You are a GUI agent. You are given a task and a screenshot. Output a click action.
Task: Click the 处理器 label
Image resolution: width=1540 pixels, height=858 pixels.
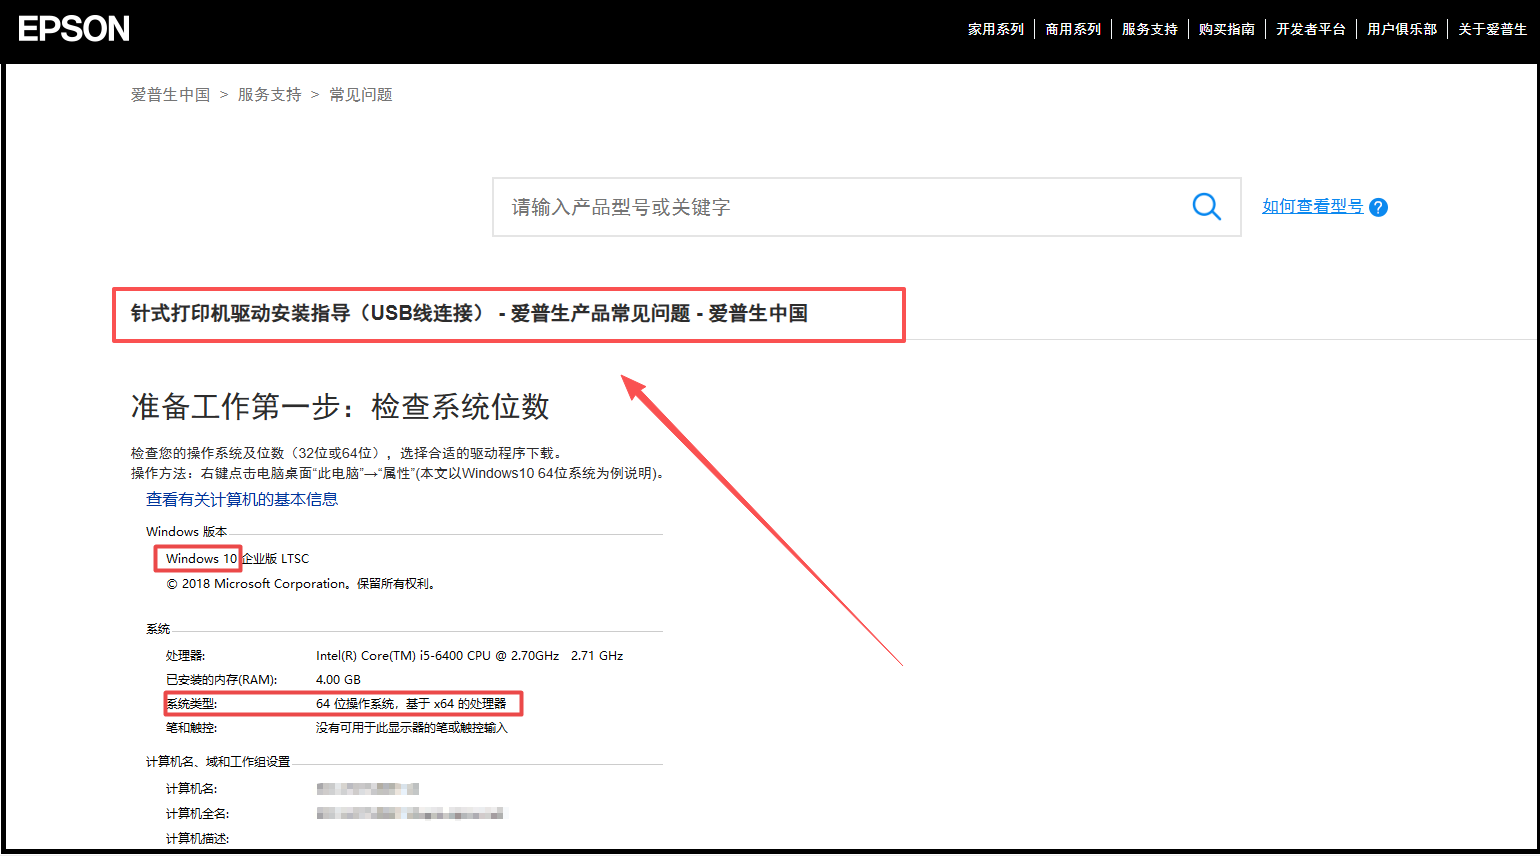coord(185,655)
